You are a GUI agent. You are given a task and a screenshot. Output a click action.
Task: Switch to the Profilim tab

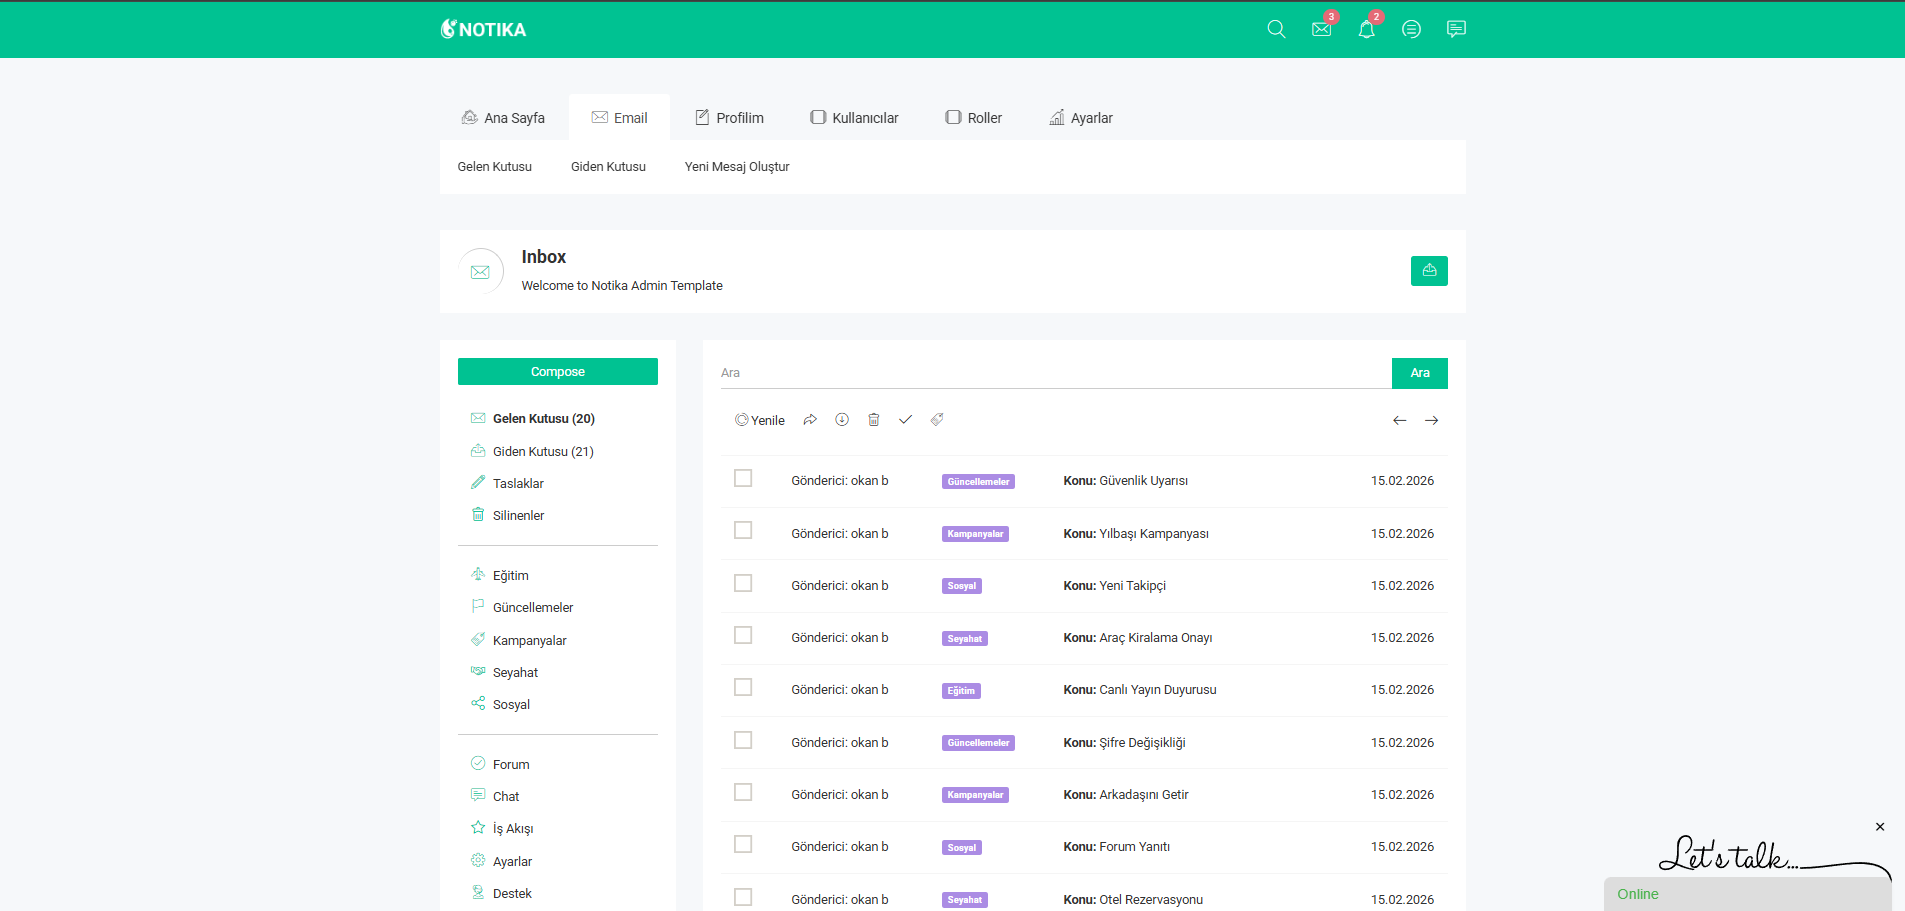pos(729,118)
